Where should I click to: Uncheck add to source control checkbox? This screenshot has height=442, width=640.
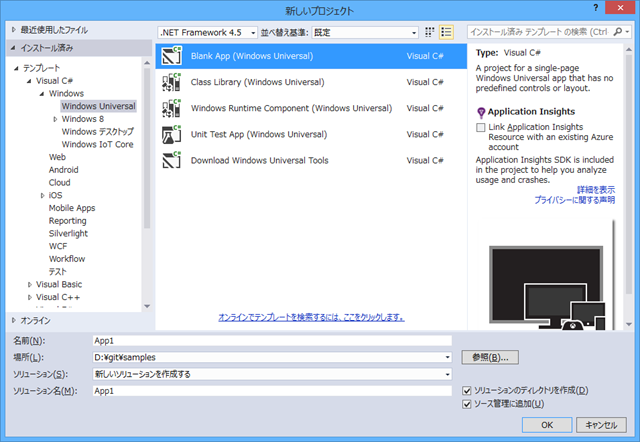click(467, 404)
